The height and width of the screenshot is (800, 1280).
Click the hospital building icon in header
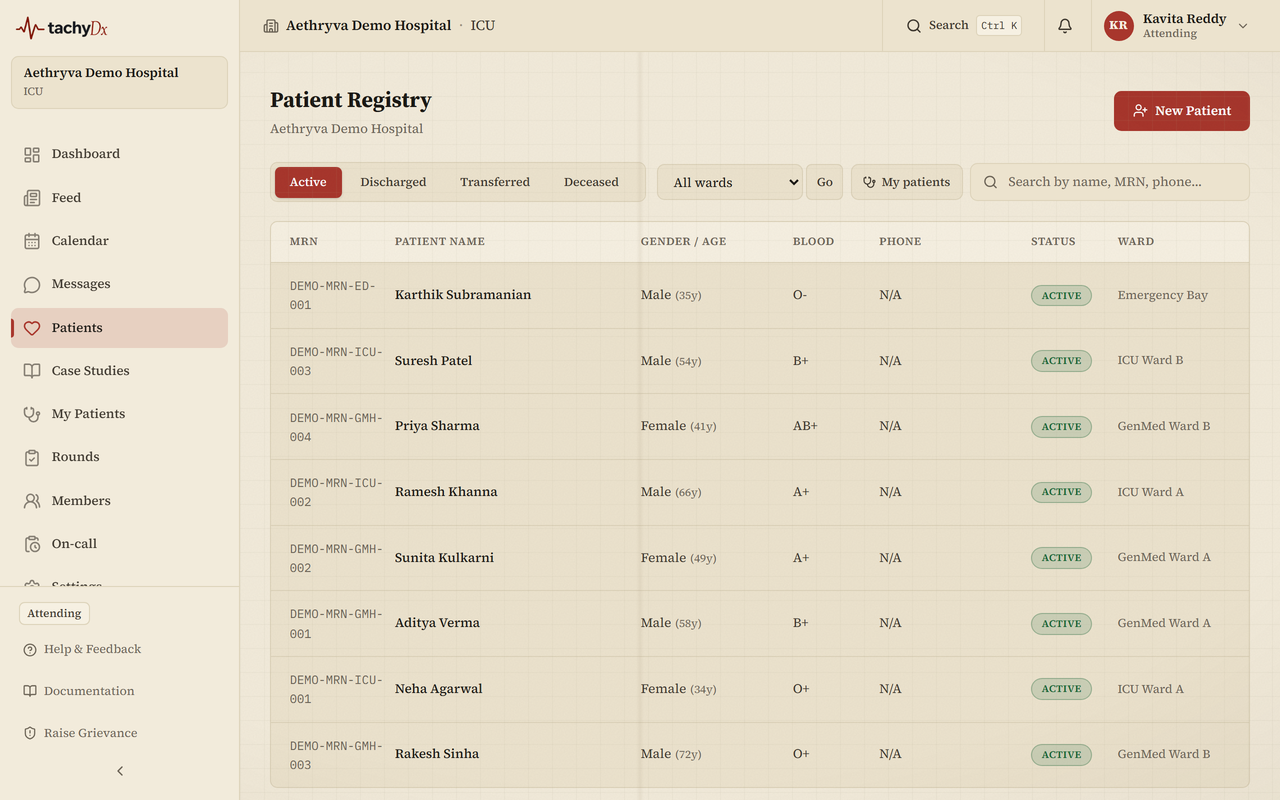click(x=271, y=26)
